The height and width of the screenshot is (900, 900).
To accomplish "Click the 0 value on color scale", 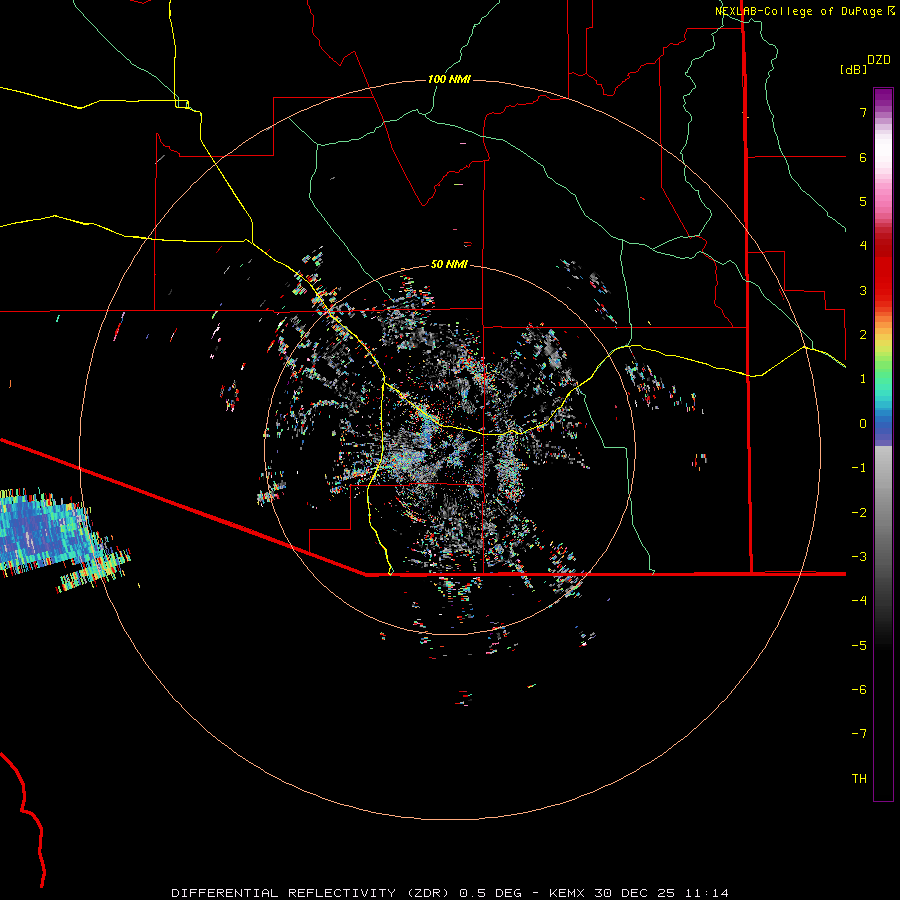I will [863, 424].
